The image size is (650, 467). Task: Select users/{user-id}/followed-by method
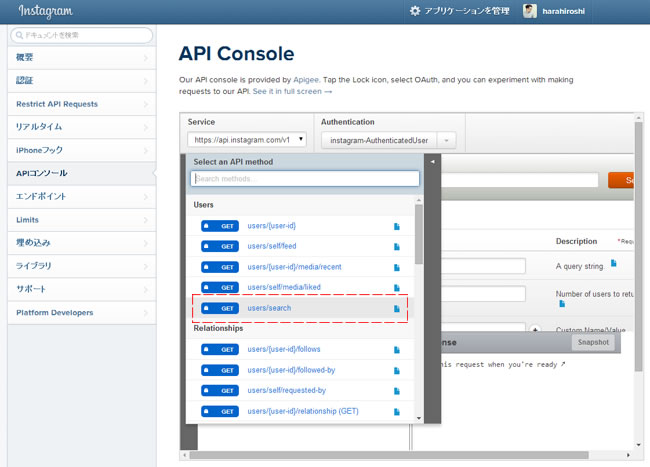(291, 370)
